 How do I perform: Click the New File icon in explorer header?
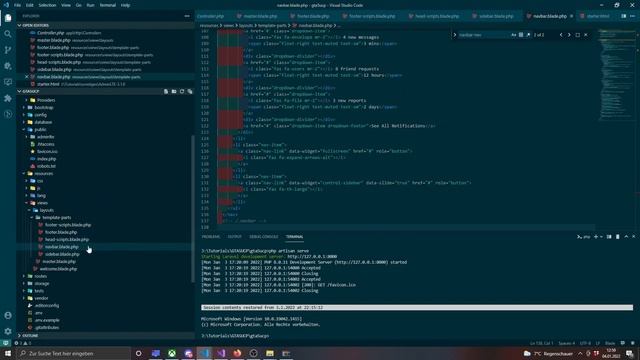tap(166, 91)
